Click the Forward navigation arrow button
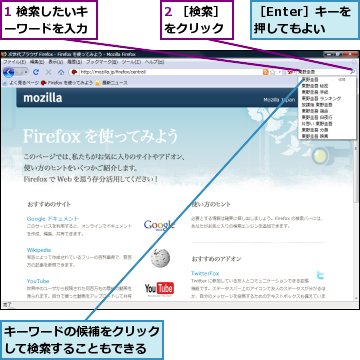360x360 pixels. 19,72
